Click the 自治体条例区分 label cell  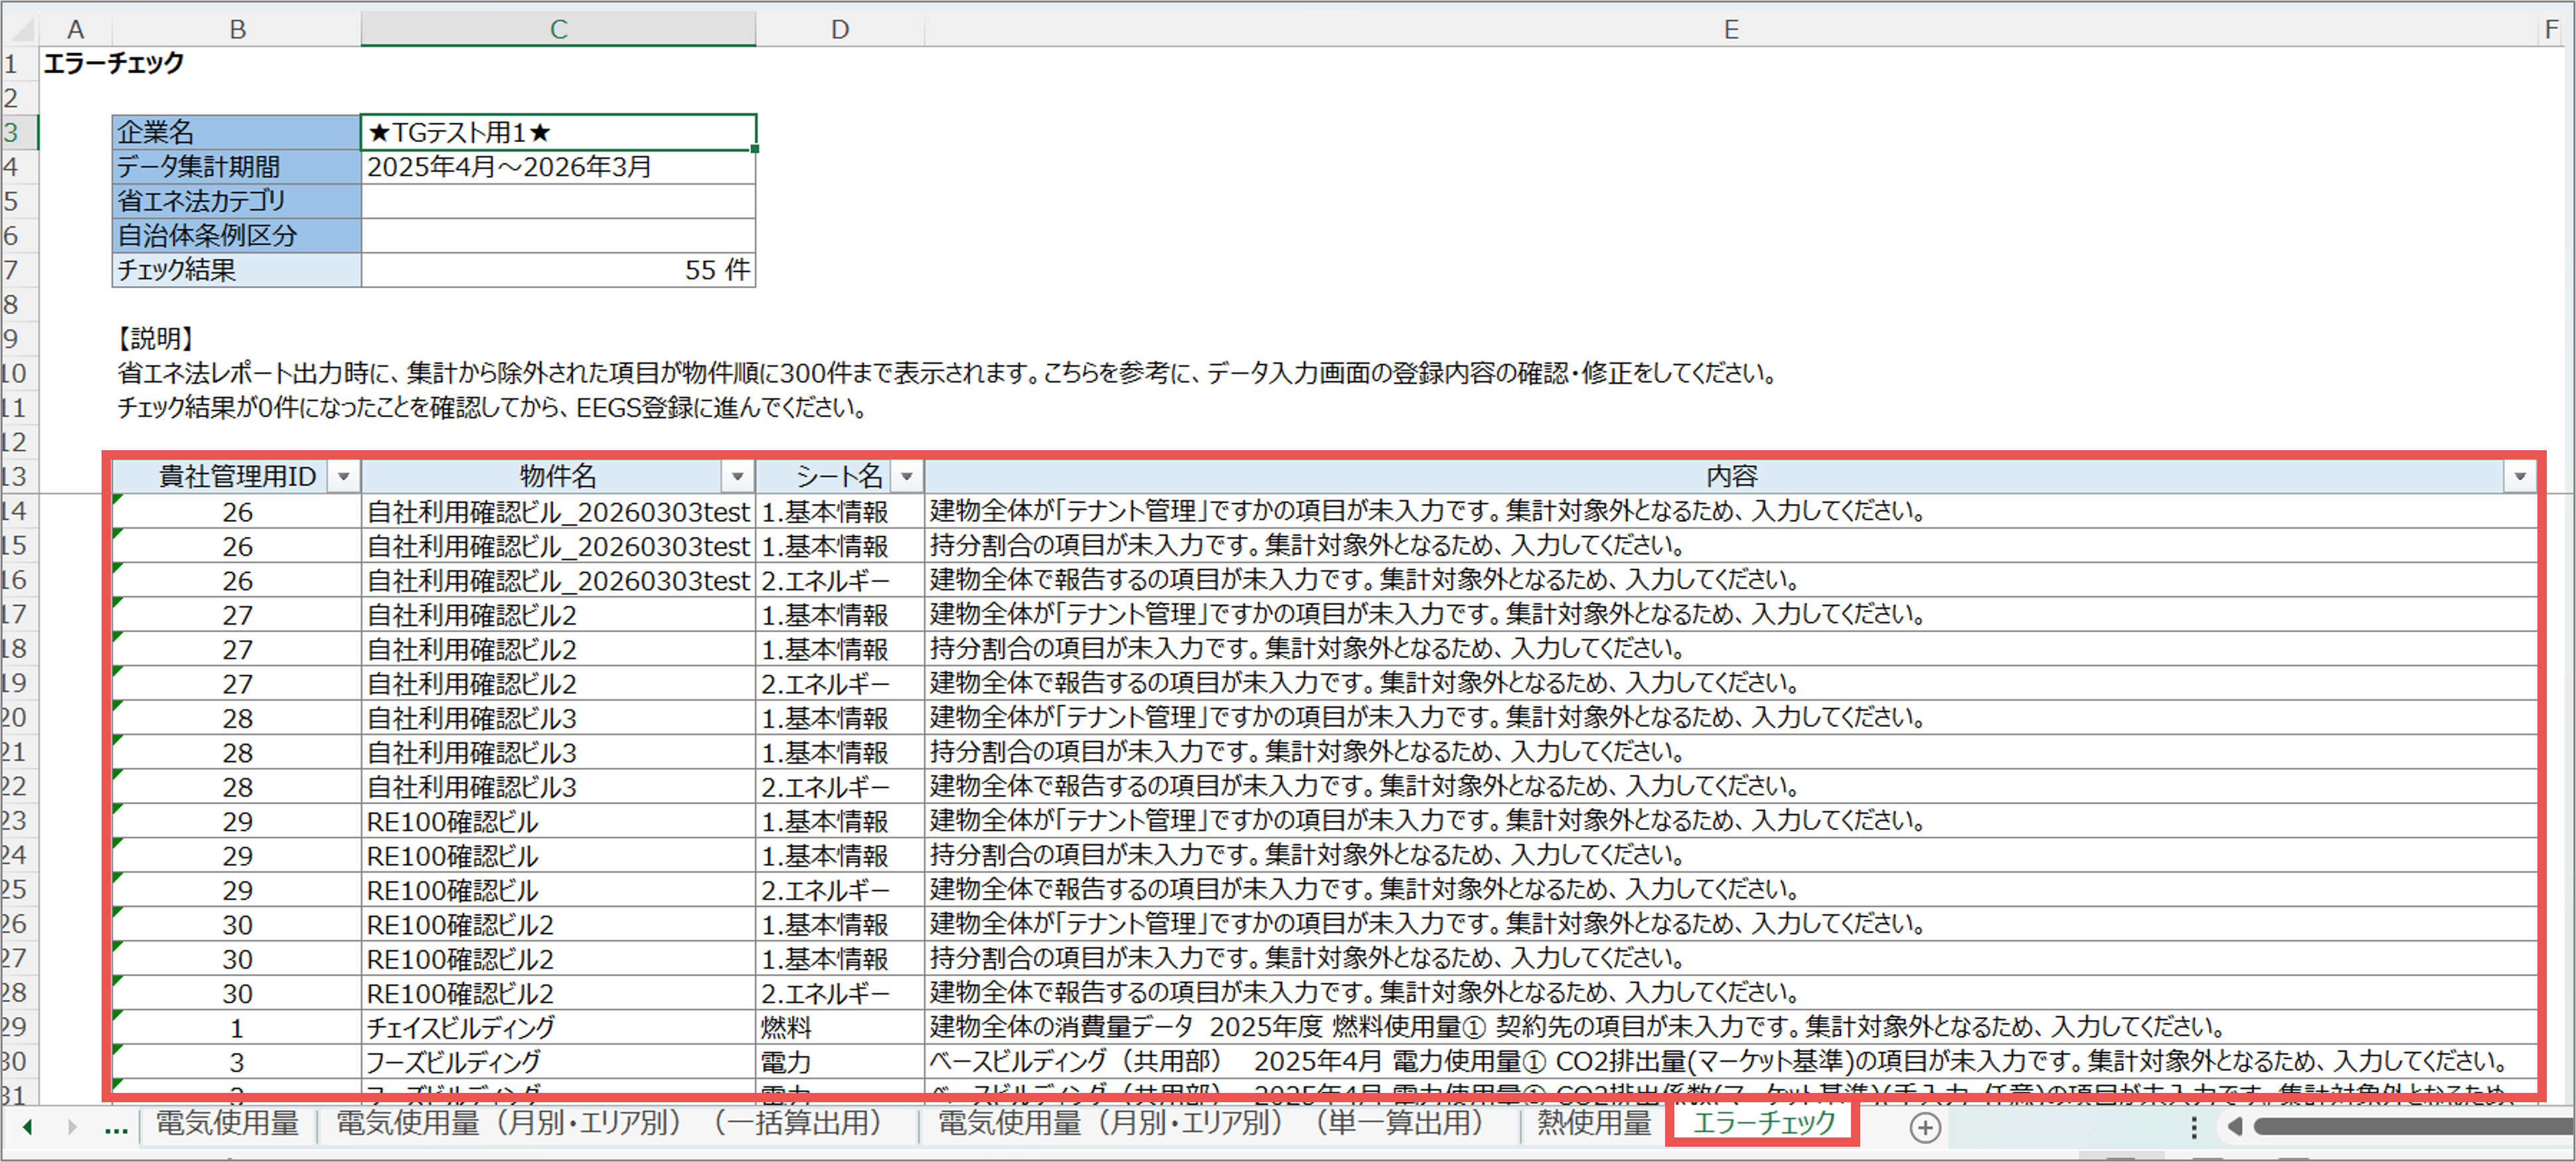pyautogui.click(x=237, y=236)
